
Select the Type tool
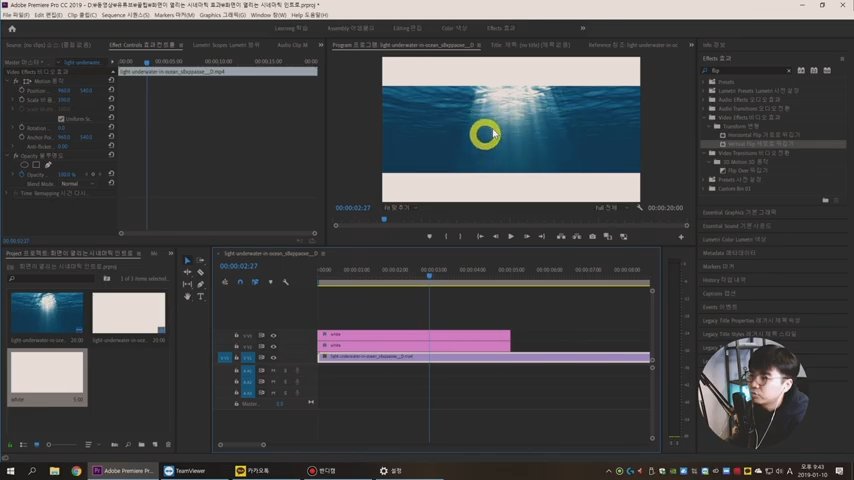tap(200, 296)
